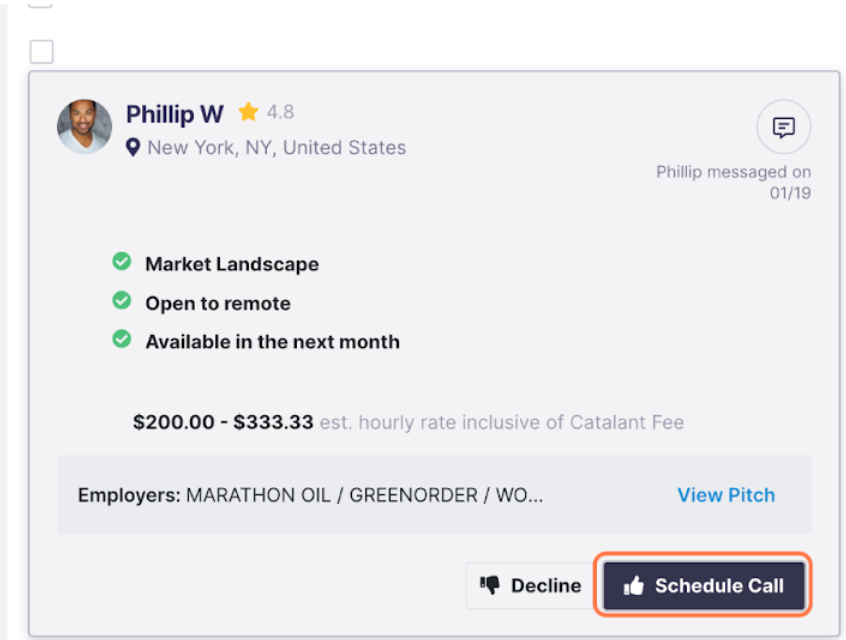Click the 4.8 rating number
846x640 pixels.
pyautogui.click(x=280, y=112)
